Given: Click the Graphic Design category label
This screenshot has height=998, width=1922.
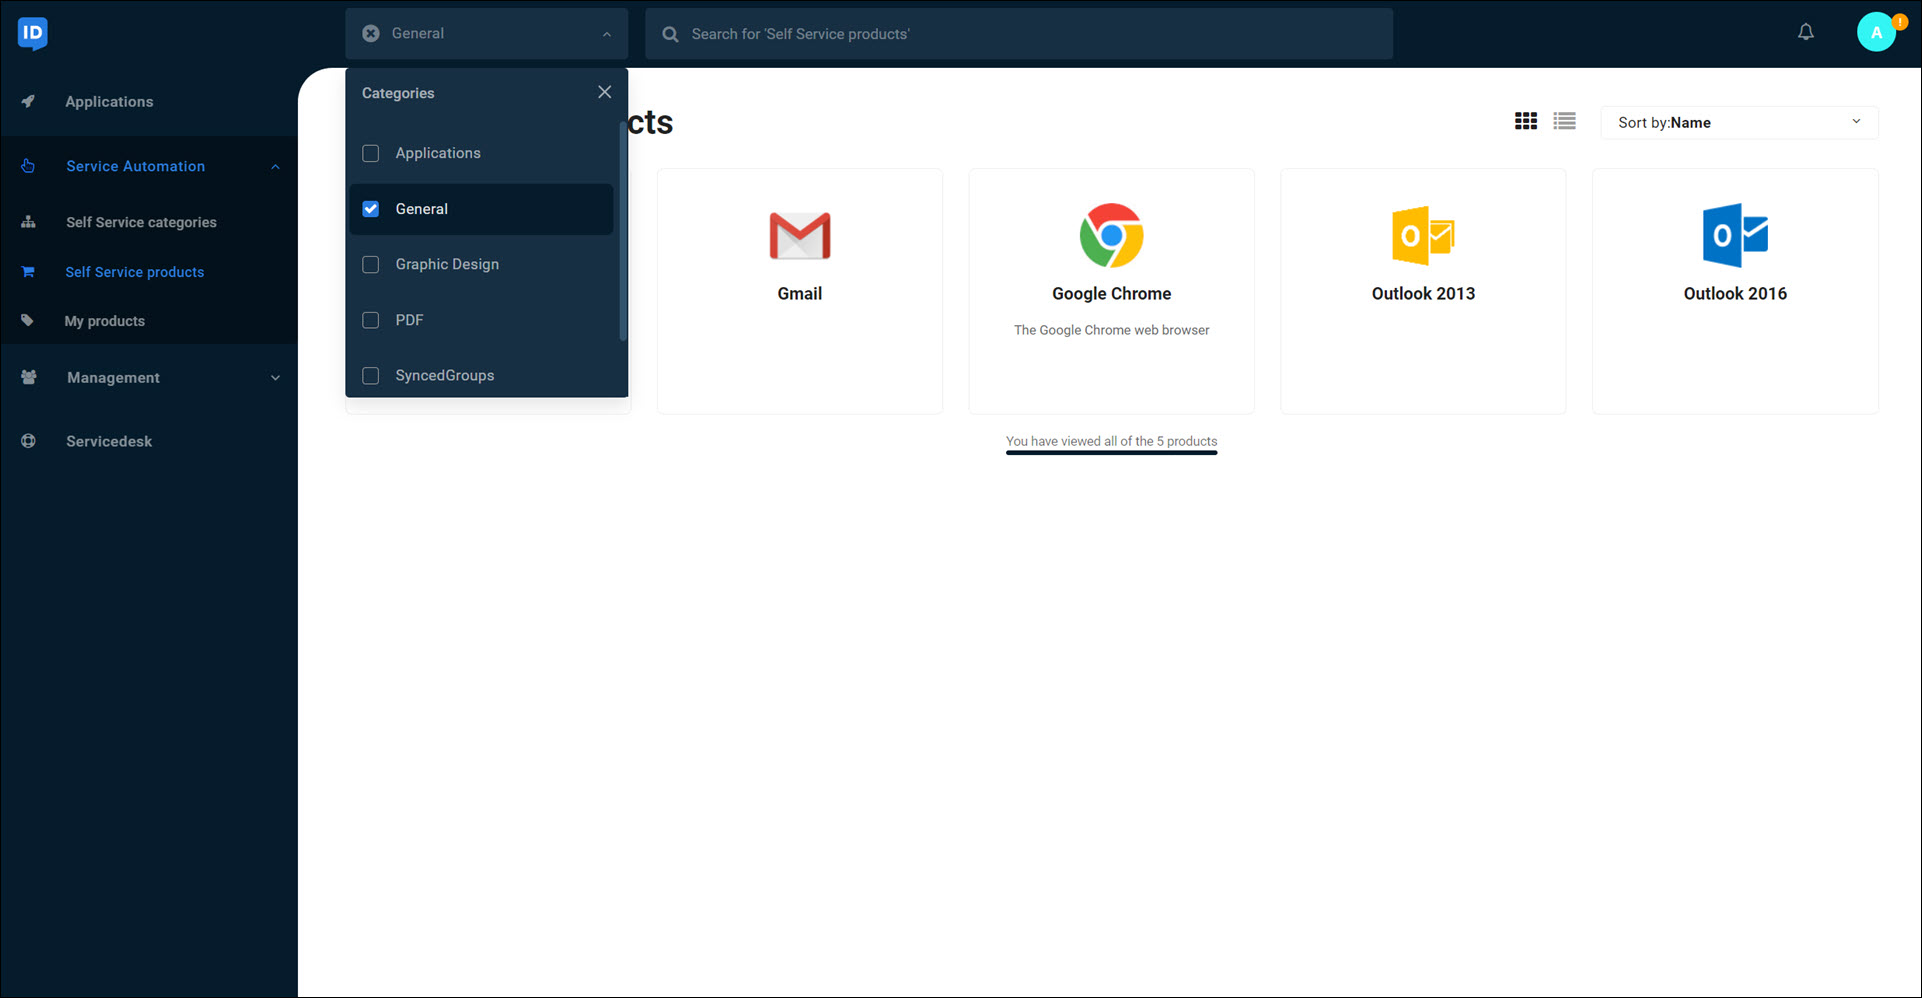Looking at the screenshot, I should click(x=447, y=264).
